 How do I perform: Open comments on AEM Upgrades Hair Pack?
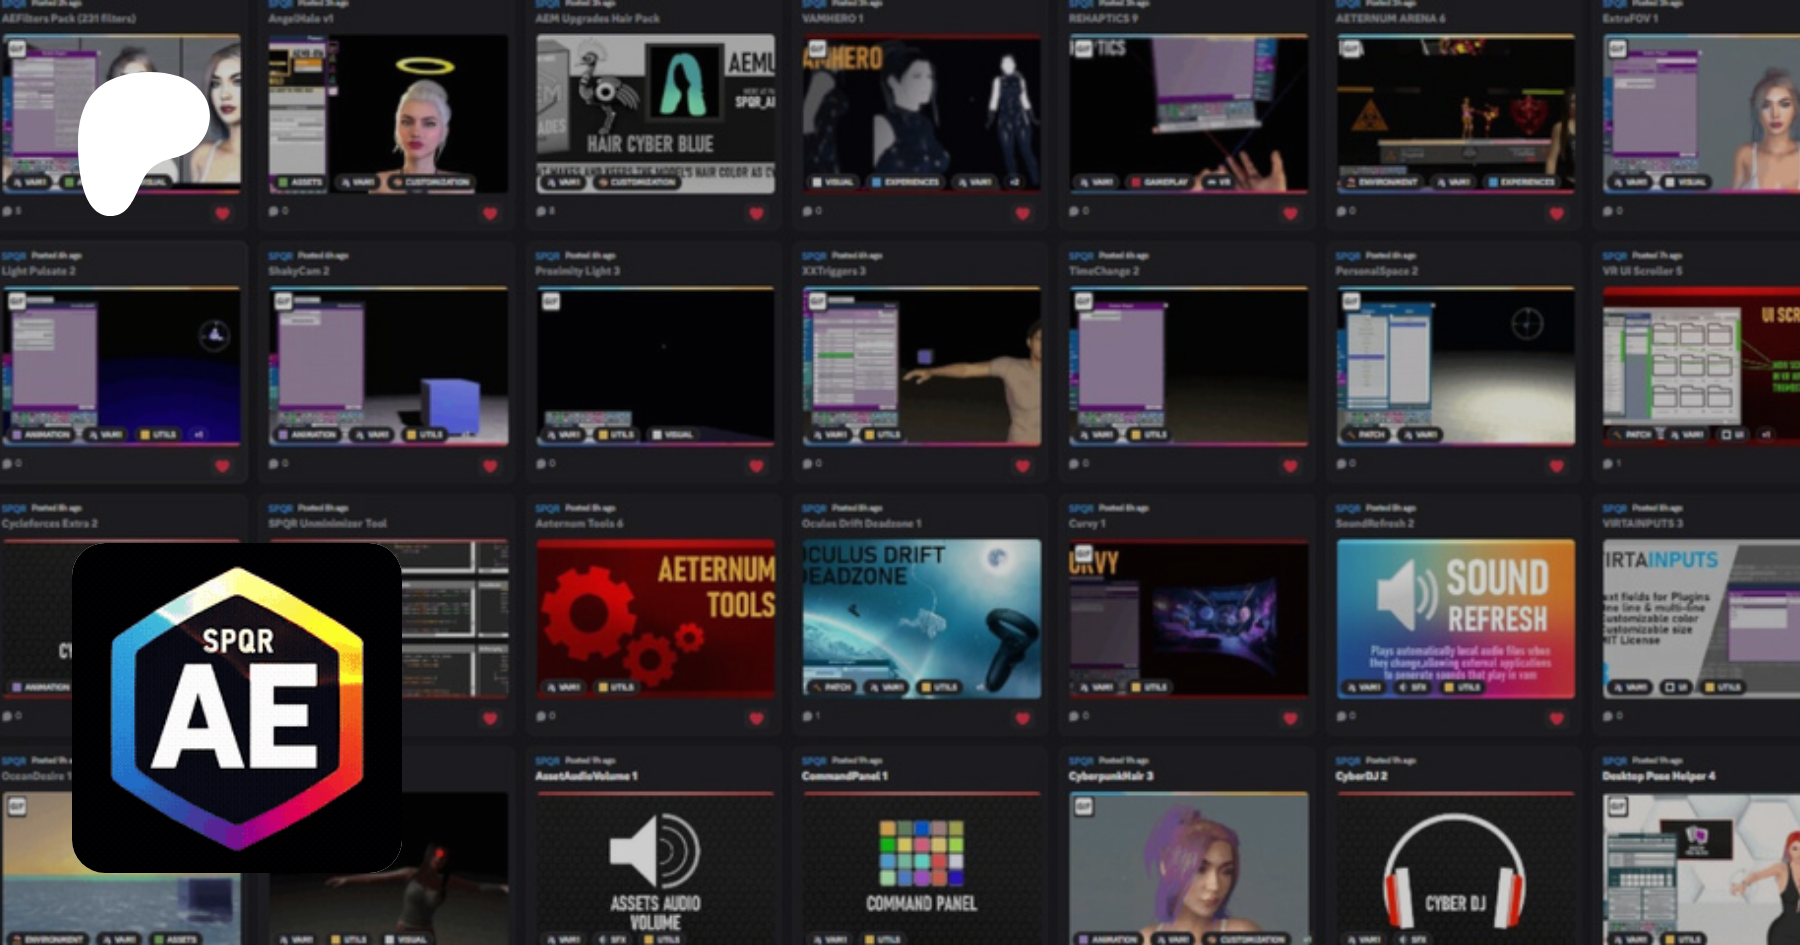(541, 212)
